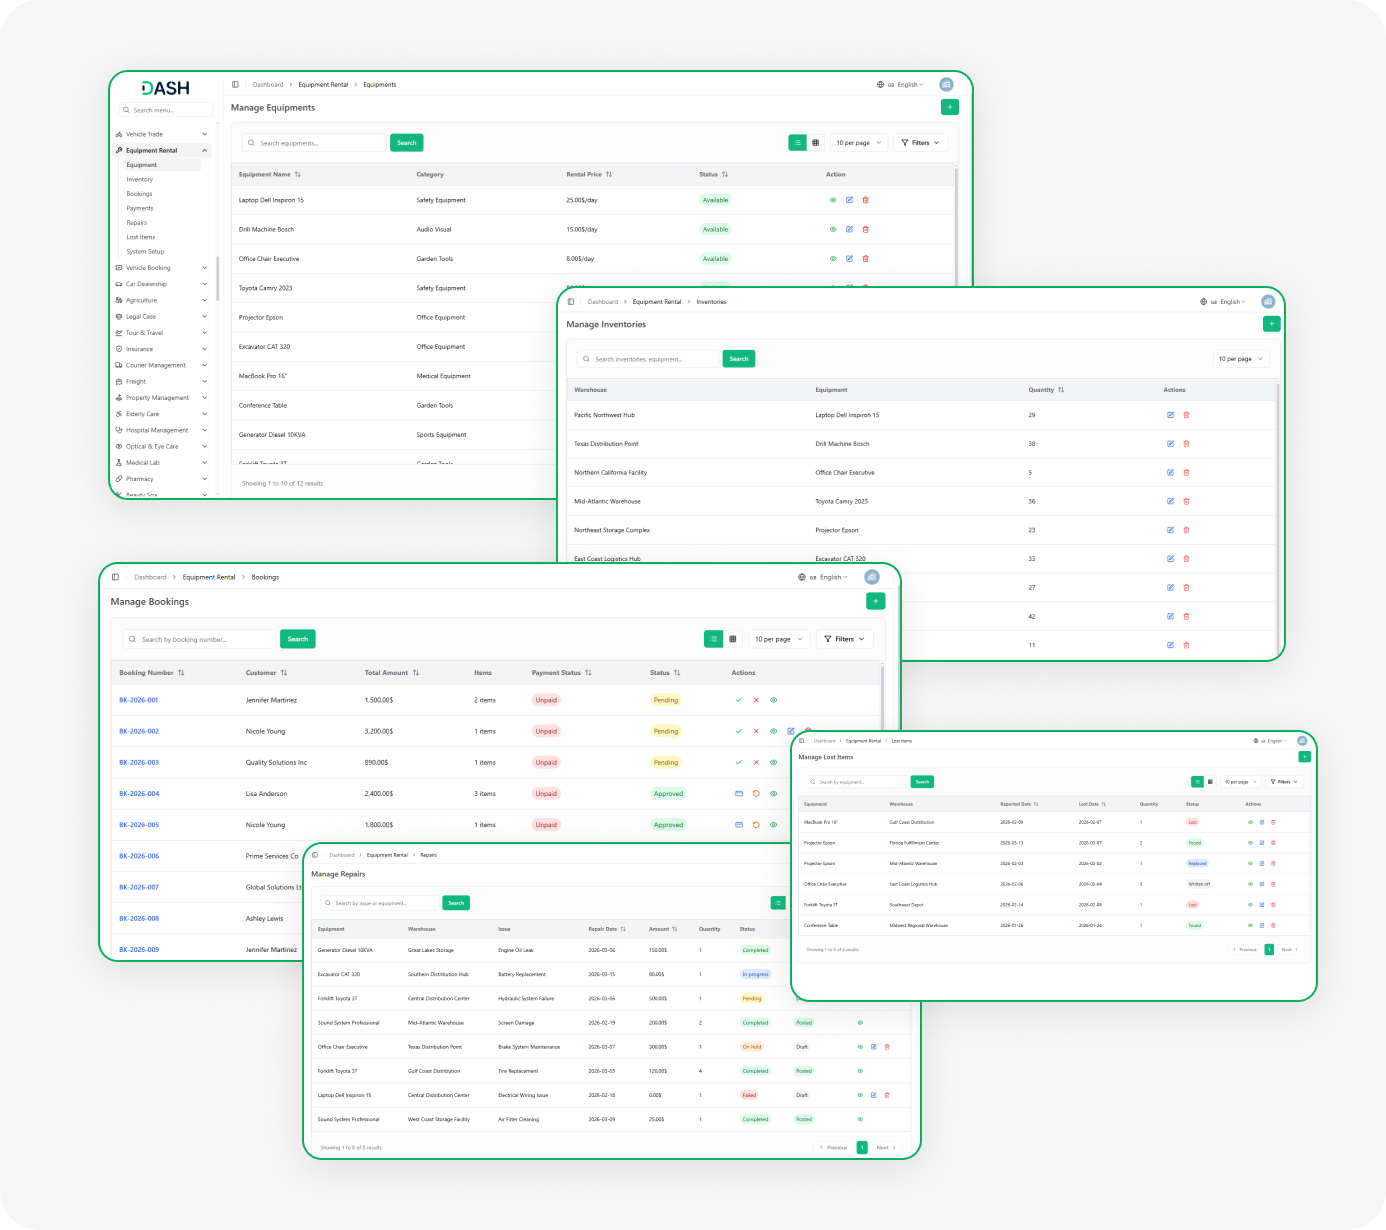Approve booking BK-2026-001 with the checkmark icon

point(739,700)
